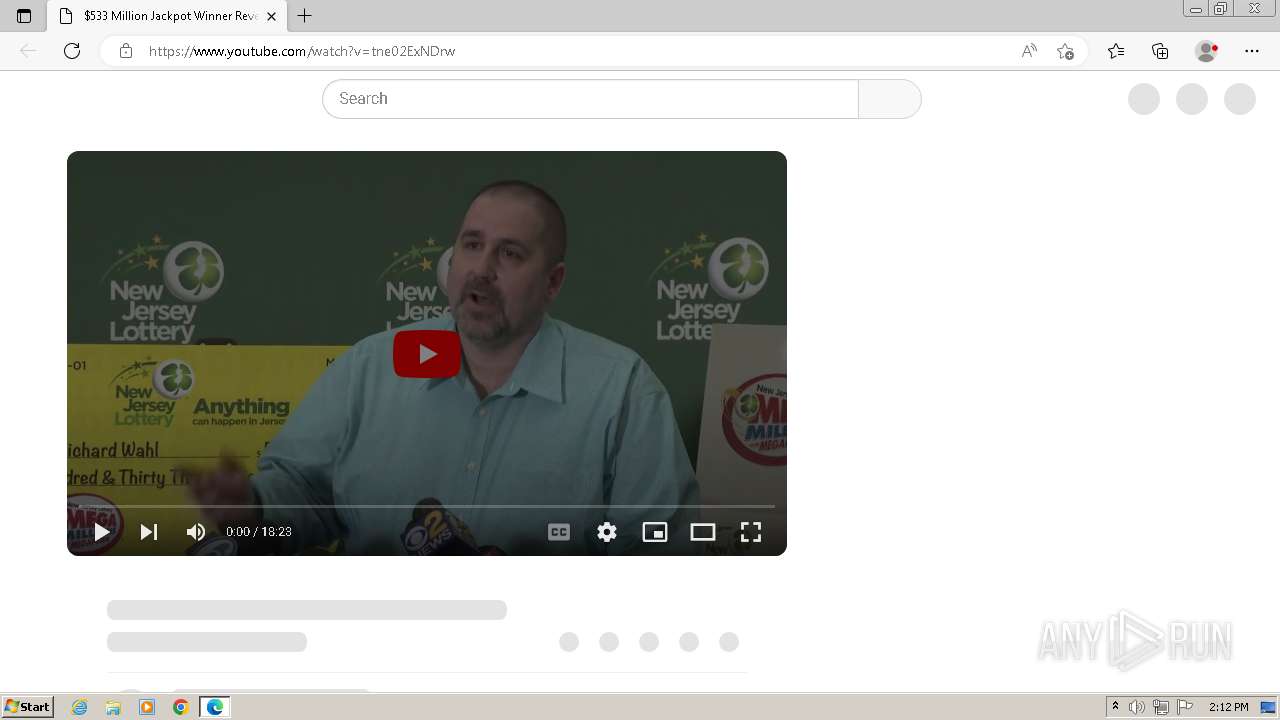Open the browser profile menu
The image size is (1280, 720).
[x=1207, y=51]
